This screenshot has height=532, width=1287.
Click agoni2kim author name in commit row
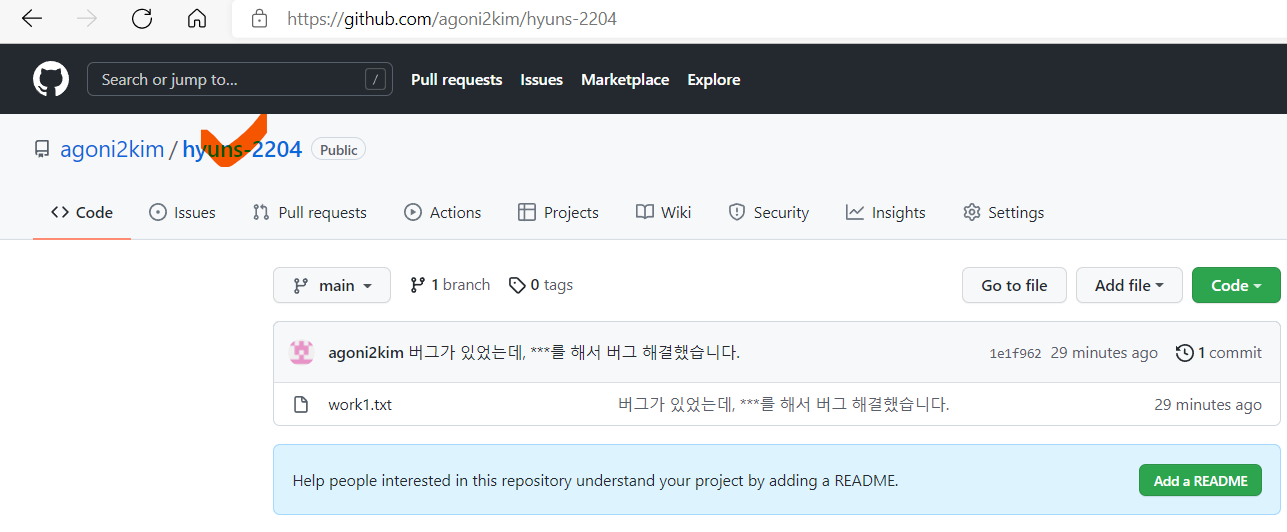(x=366, y=352)
